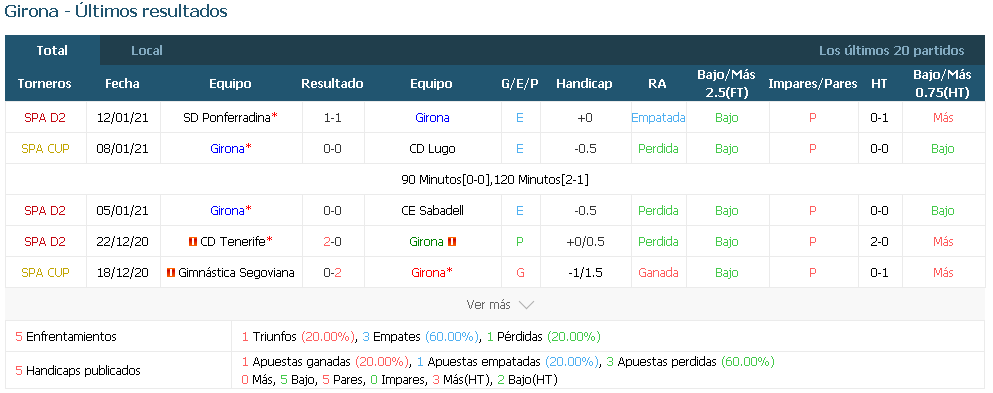Click Gimnástica Segoviana team name
Screen dimensions: 993x393
click(x=236, y=273)
